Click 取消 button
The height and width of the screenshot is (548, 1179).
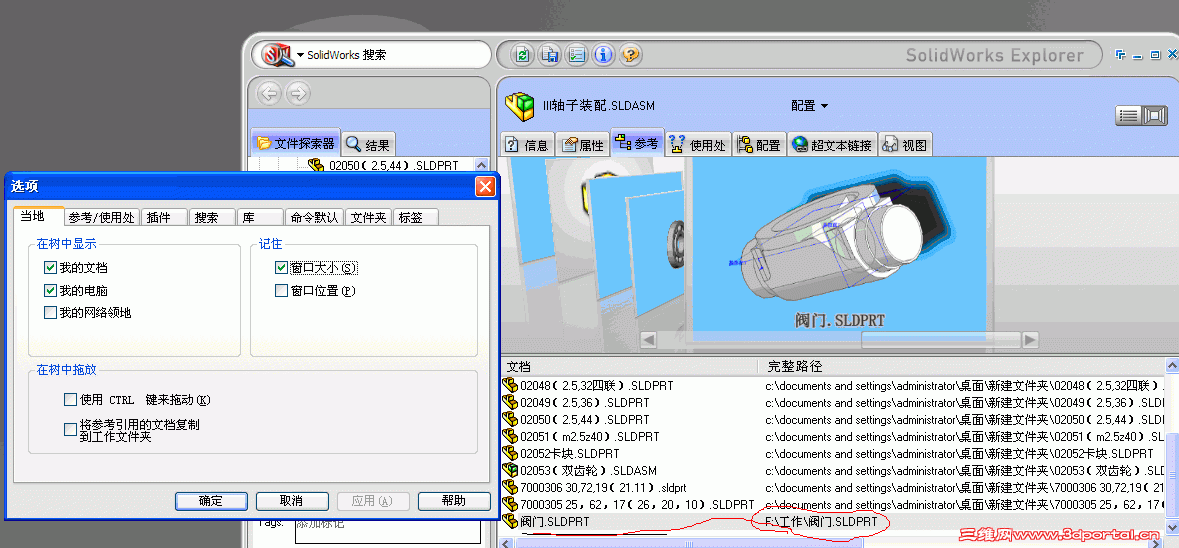click(x=292, y=501)
